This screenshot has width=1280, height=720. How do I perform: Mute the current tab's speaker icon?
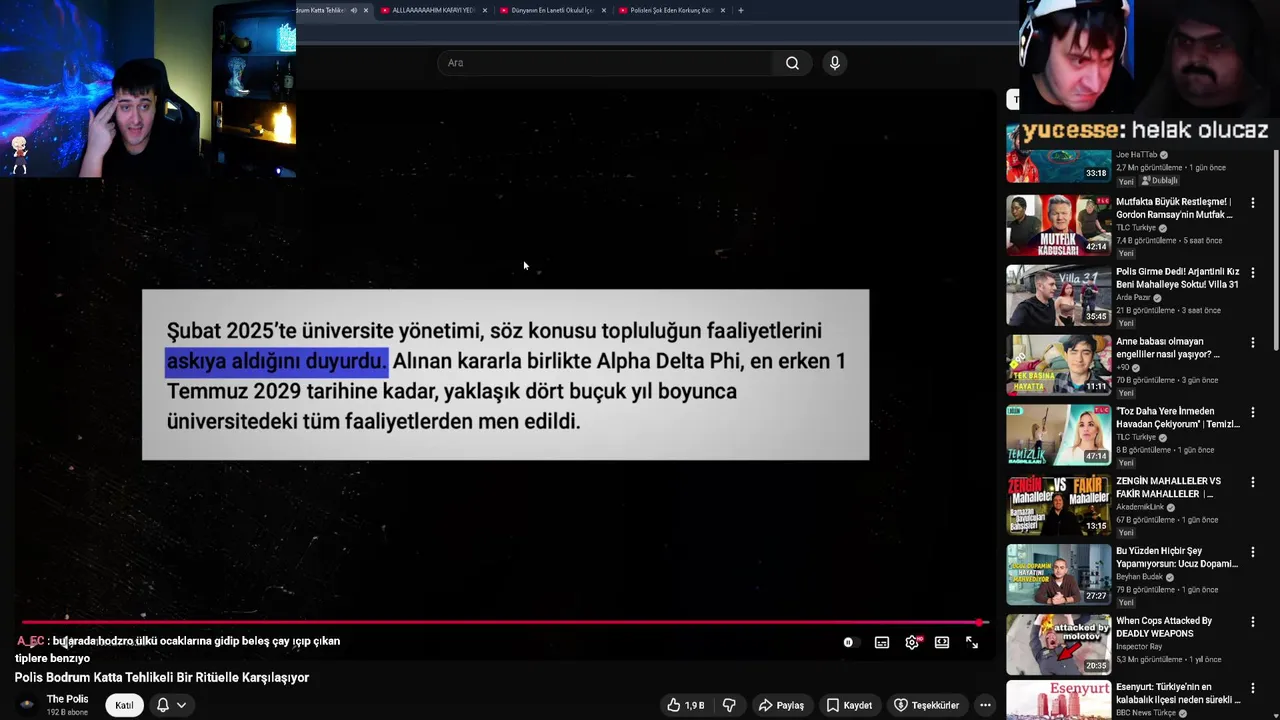tap(353, 10)
